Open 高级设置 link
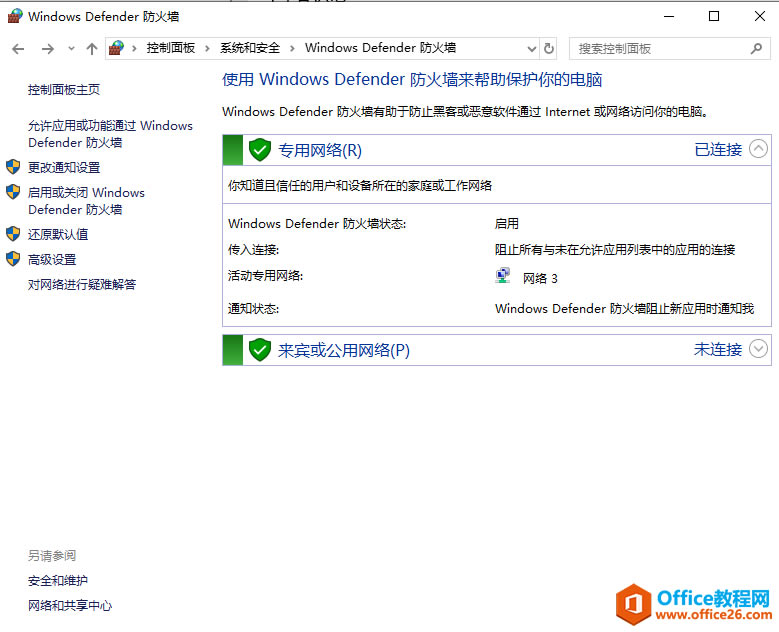Image resolution: width=779 pixels, height=632 pixels. [x=52, y=259]
